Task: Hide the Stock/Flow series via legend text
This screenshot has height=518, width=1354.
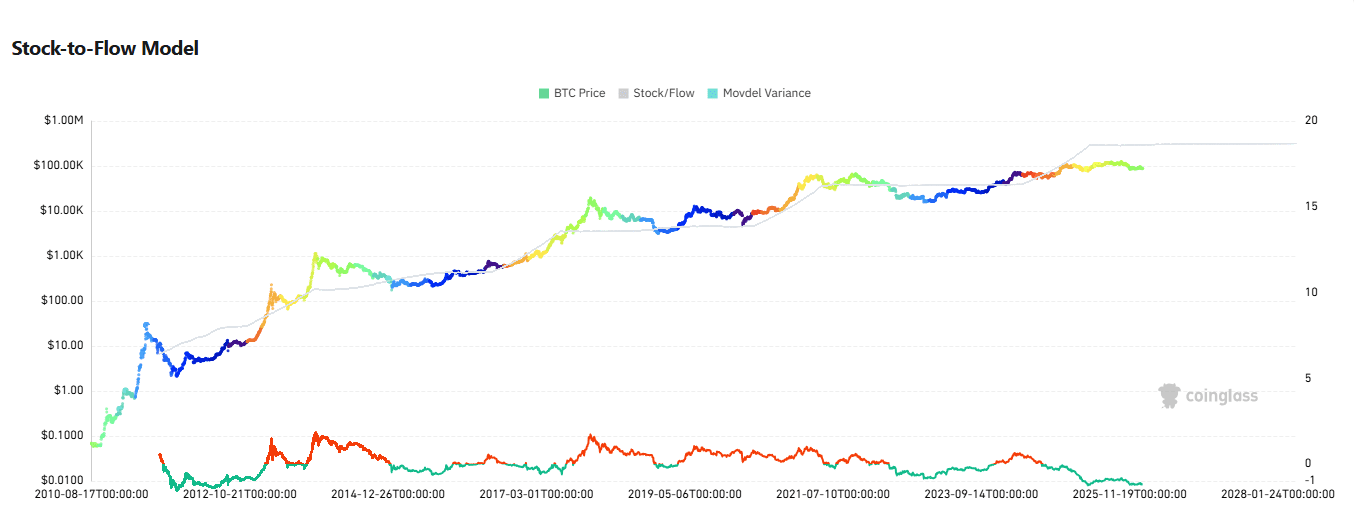Action: point(663,93)
